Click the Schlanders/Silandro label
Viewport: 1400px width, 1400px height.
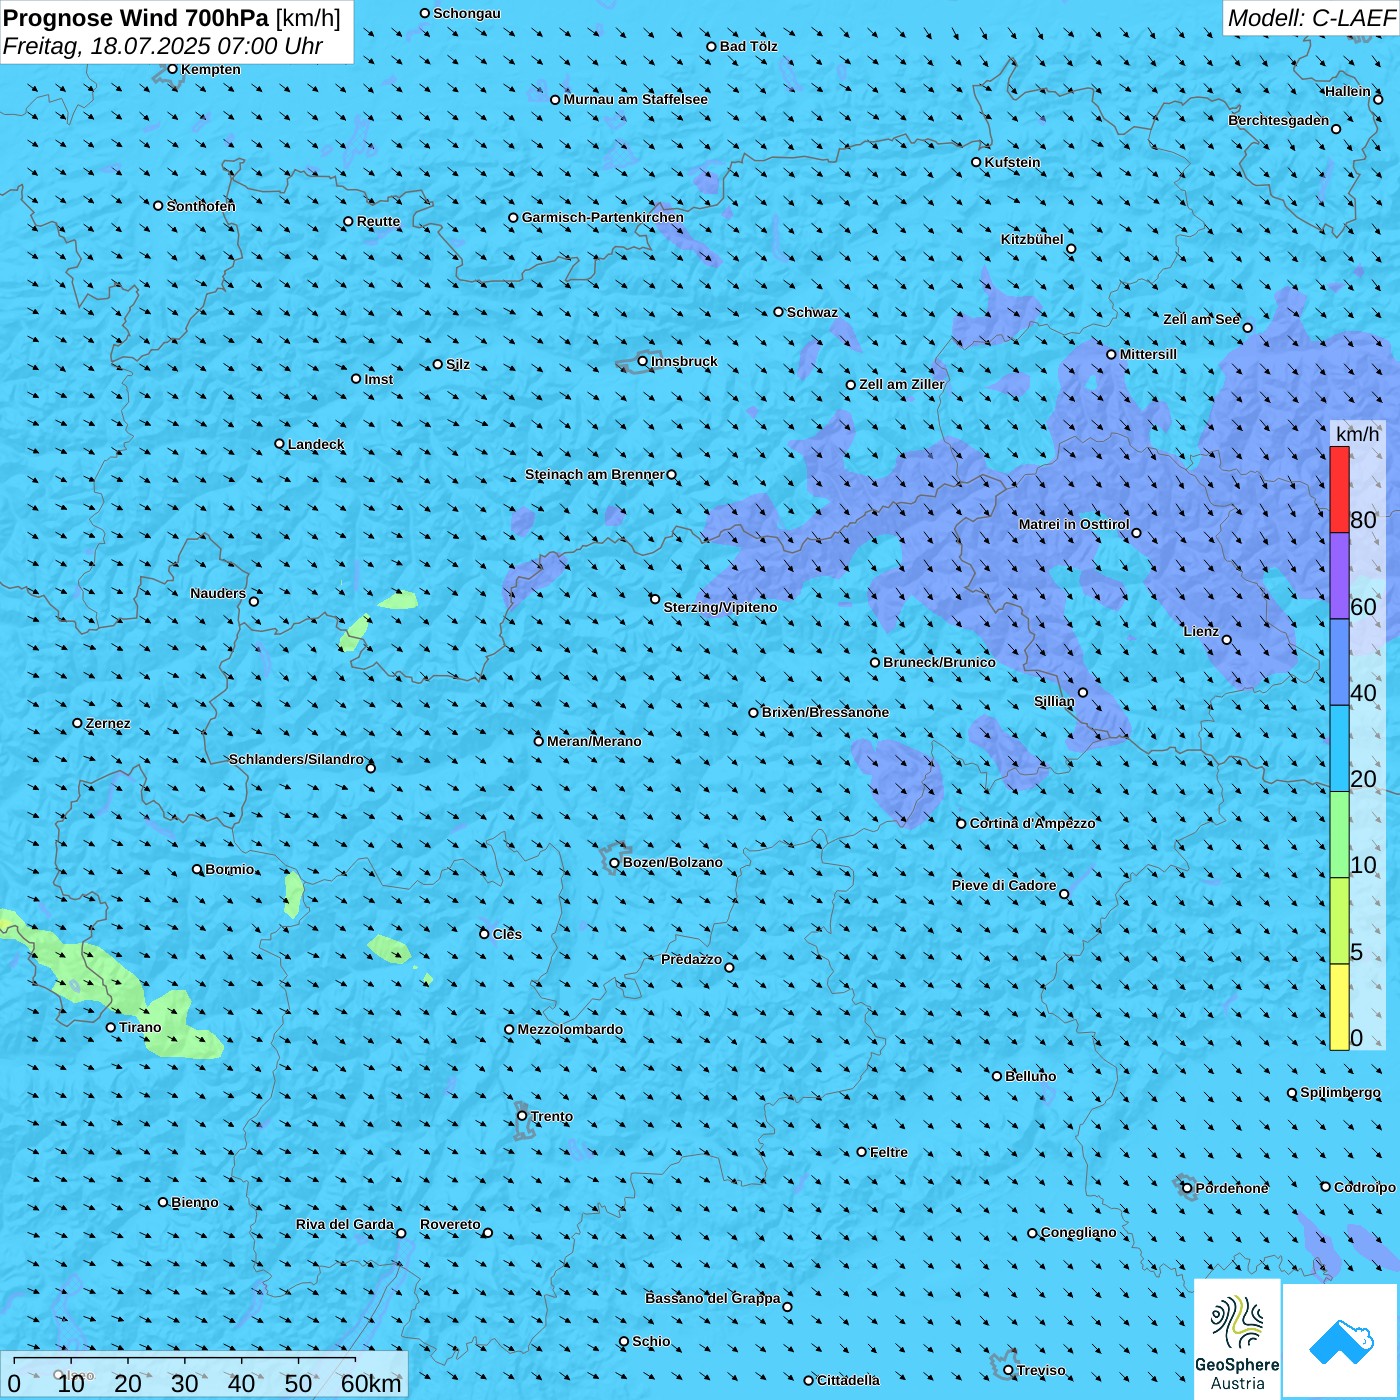[x=296, y=759]
